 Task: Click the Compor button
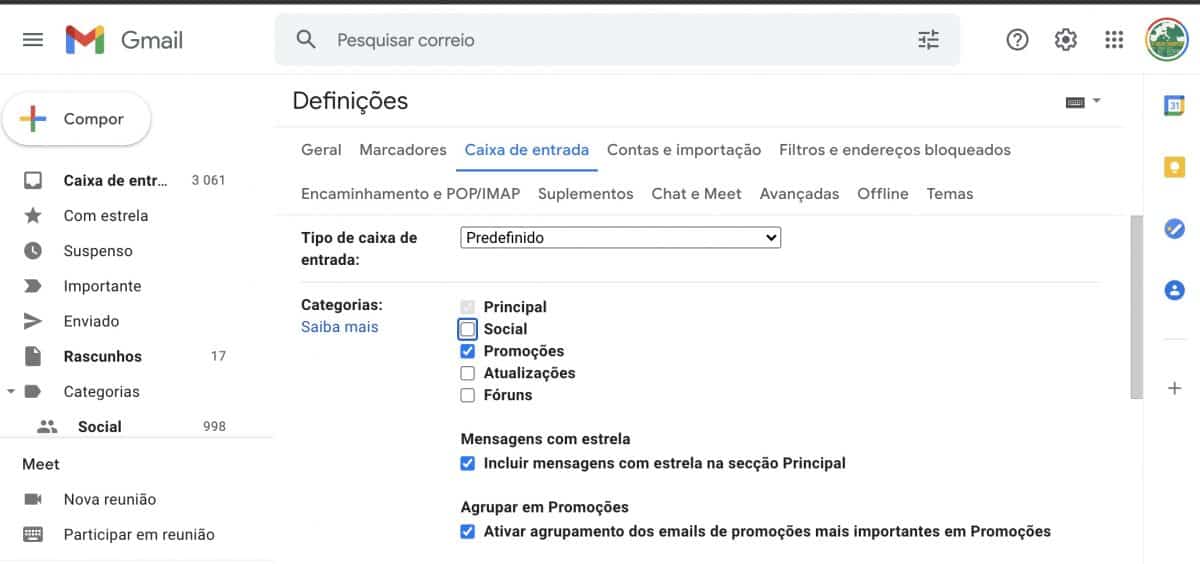(x=77, y=119)
